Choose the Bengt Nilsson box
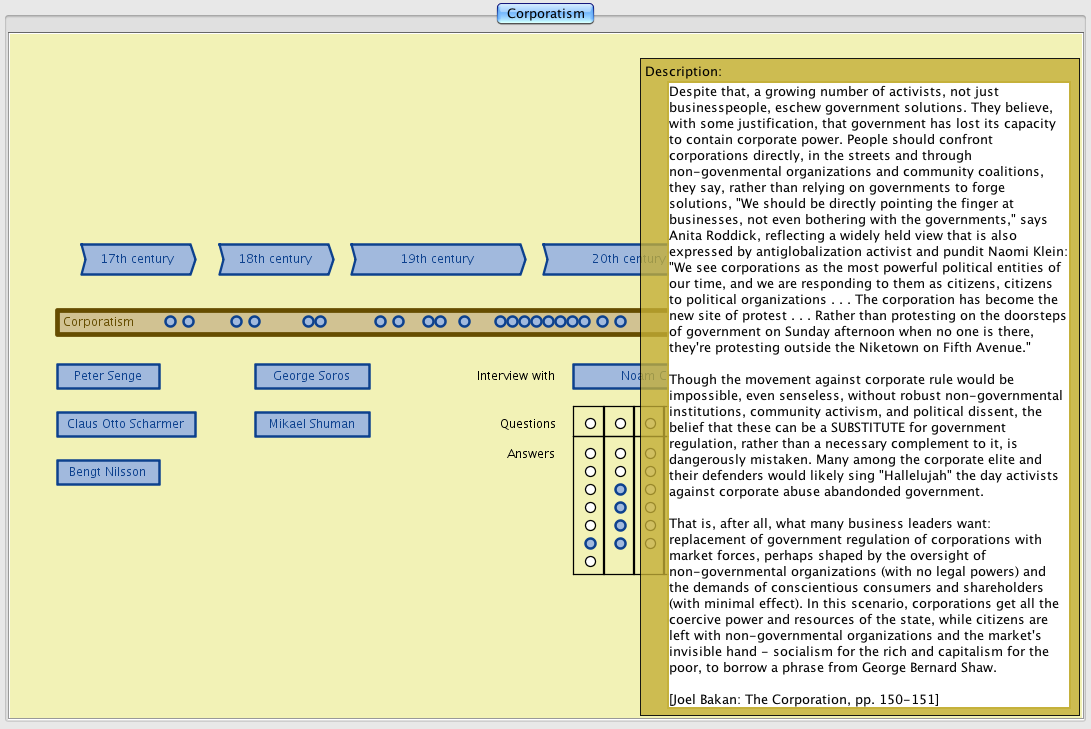 pyautogui.click(x=108, y=472)
